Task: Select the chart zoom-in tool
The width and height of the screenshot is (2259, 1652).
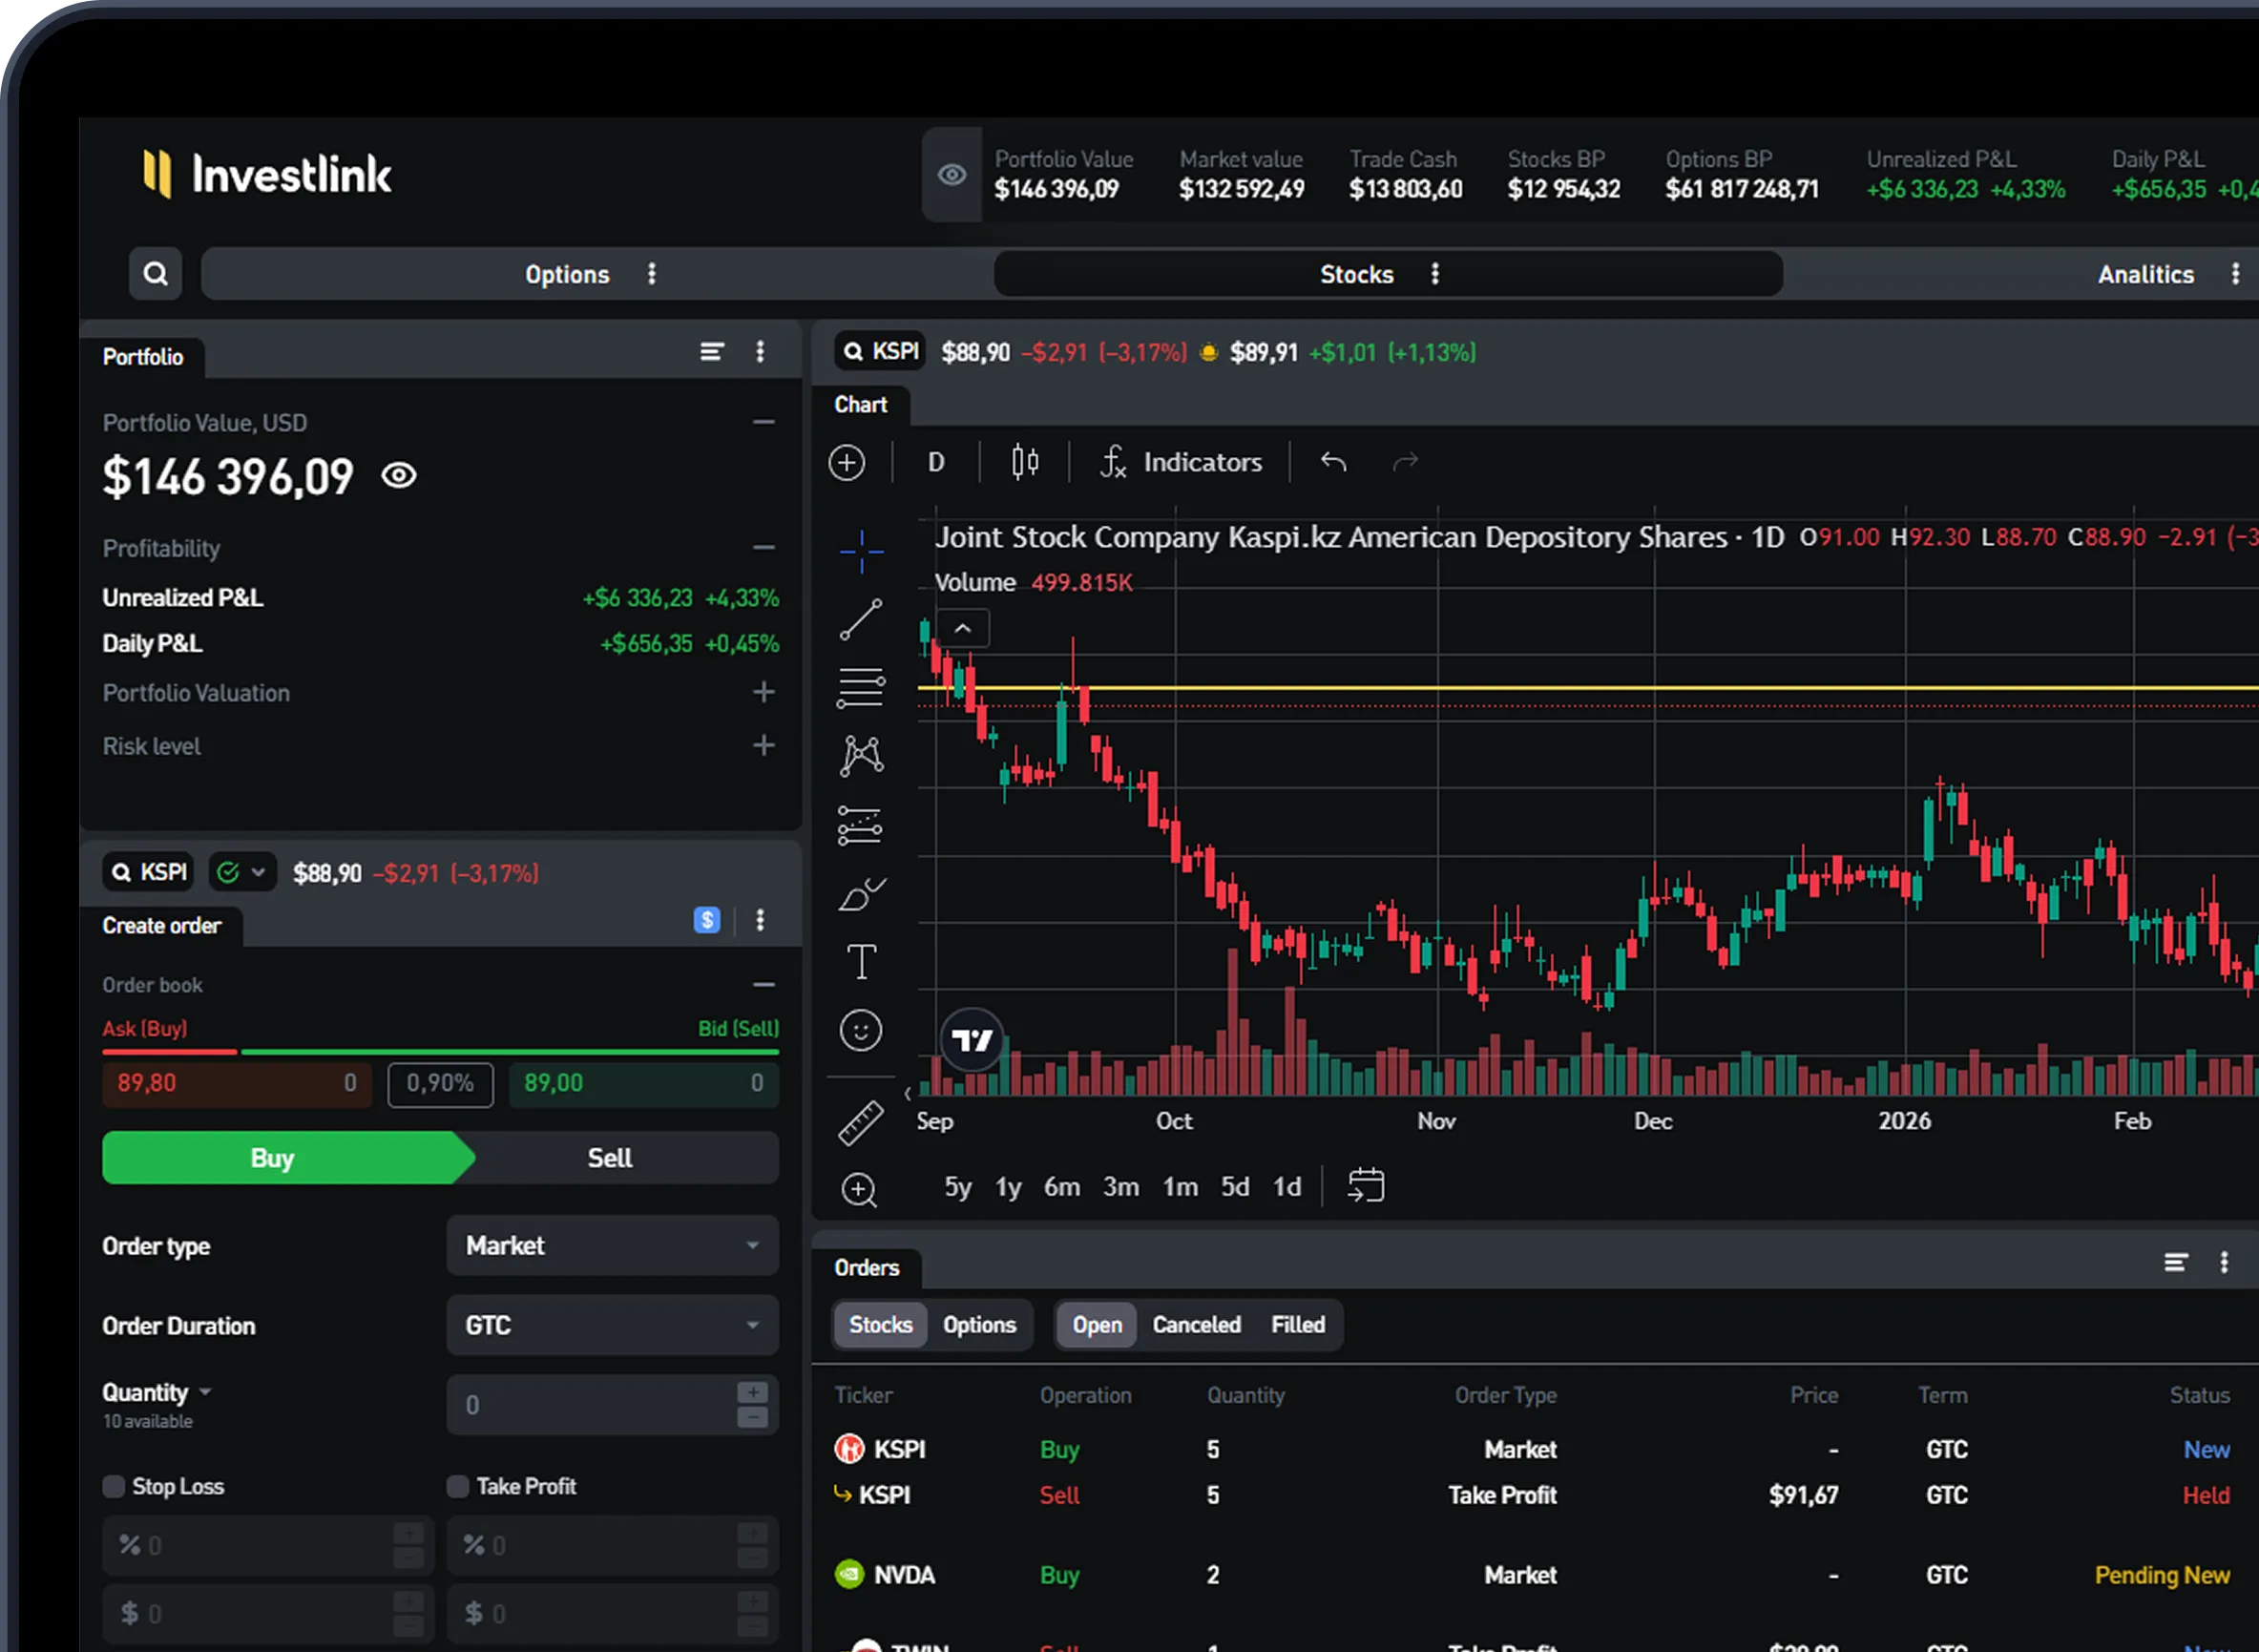Action: point(859,1190)
